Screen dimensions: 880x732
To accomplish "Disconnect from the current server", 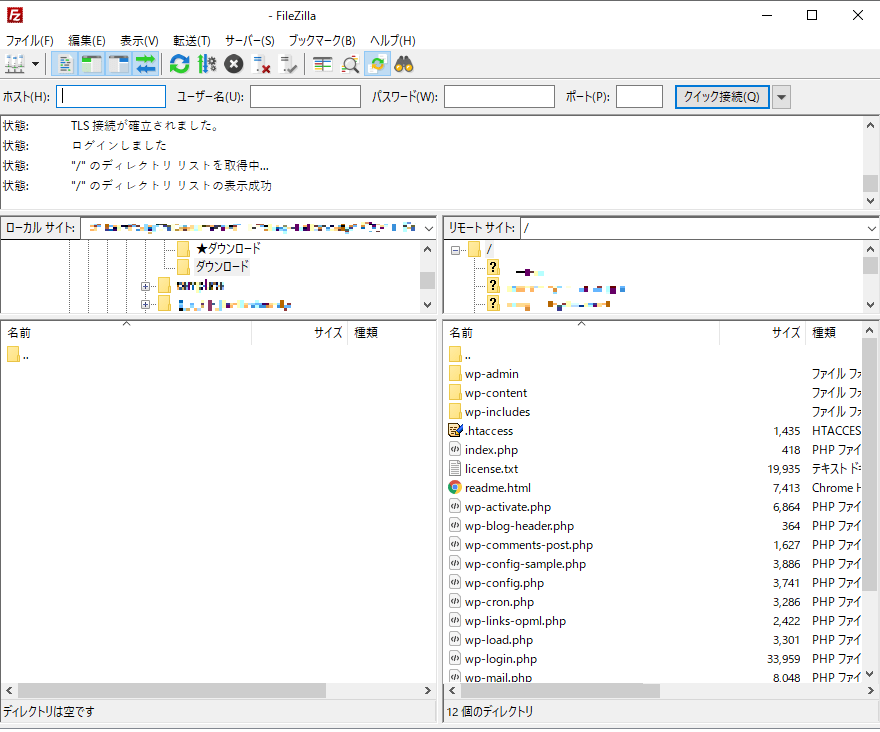I will [262, 64].
